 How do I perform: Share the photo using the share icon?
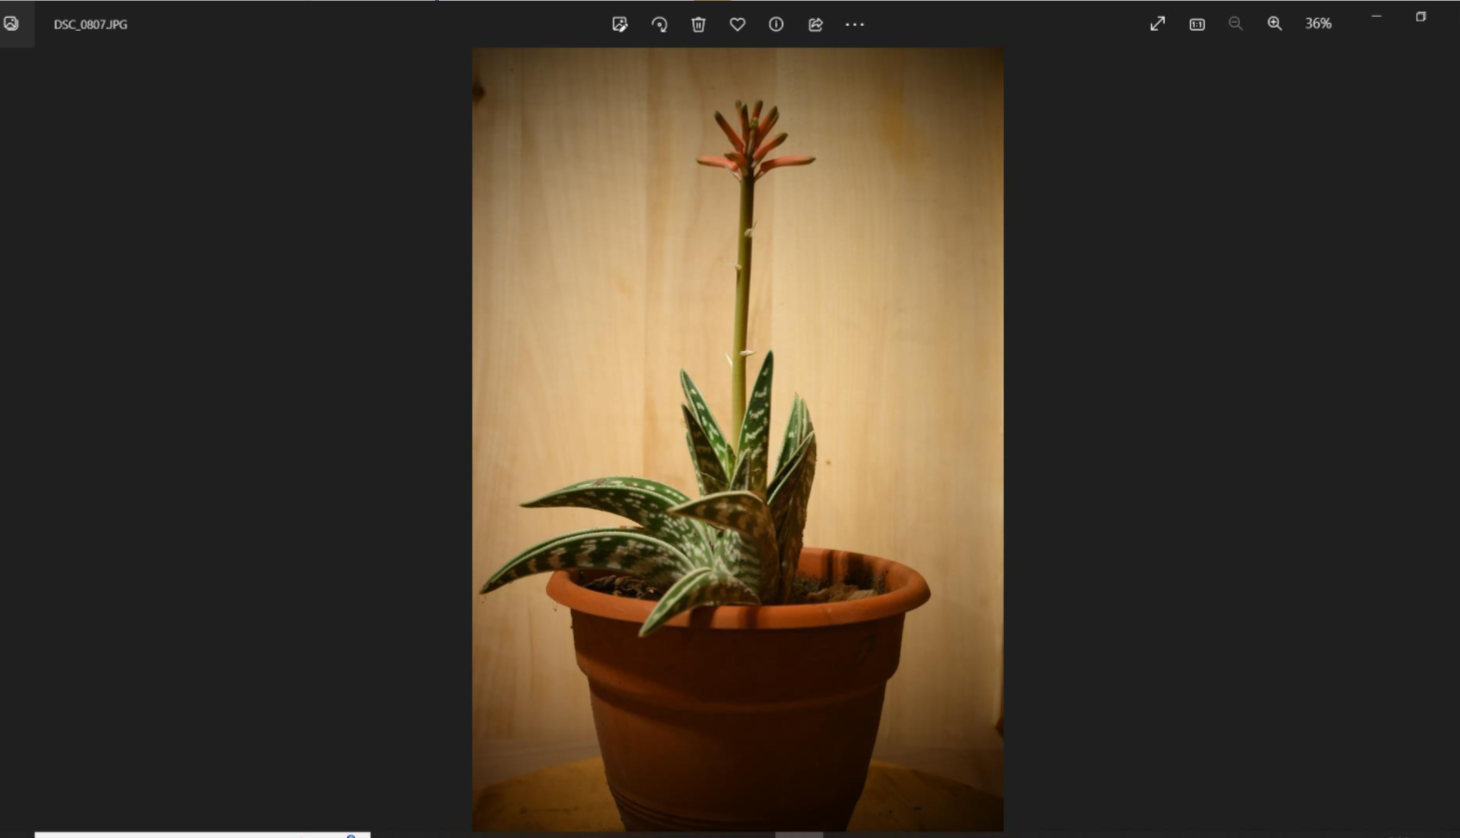[x=815, y=24]
